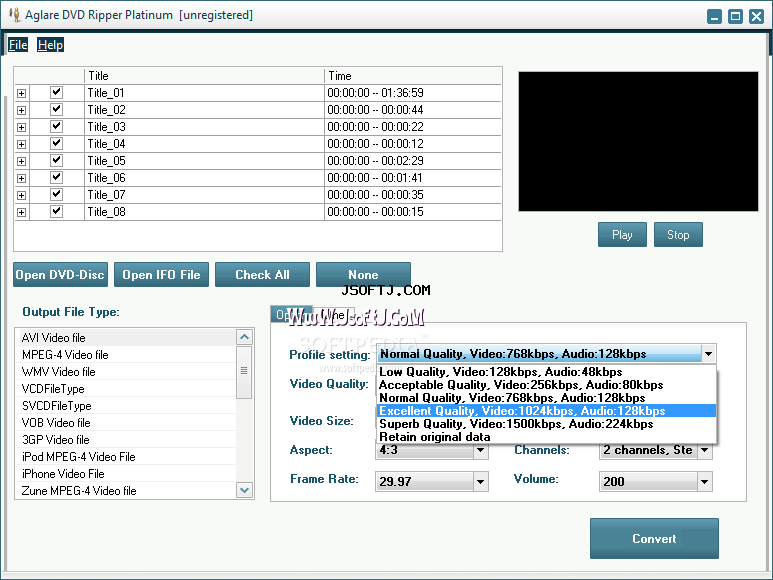Maximize the Aglare DVD Ripper window
The height and width of the screenshot is (580, 773).
[735, 16]
